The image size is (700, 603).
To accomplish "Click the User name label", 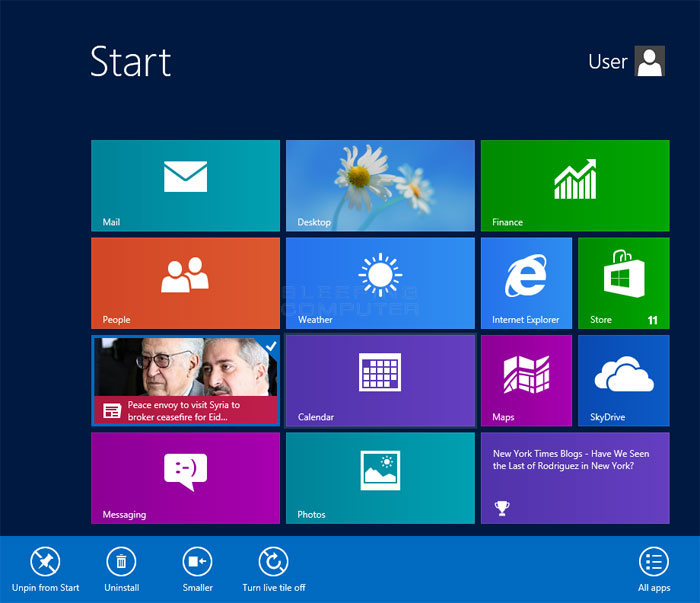I will (x=608, y=62).
